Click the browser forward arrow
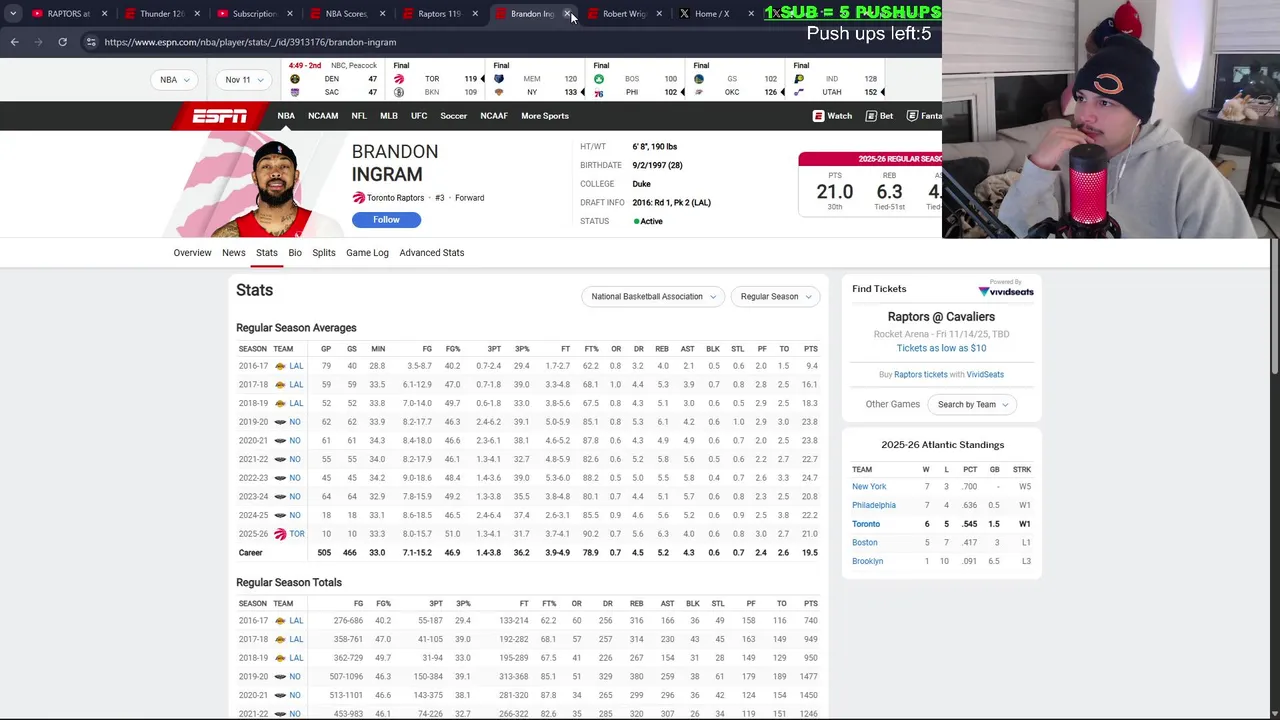1280x720 pixels. coord(38,42)
